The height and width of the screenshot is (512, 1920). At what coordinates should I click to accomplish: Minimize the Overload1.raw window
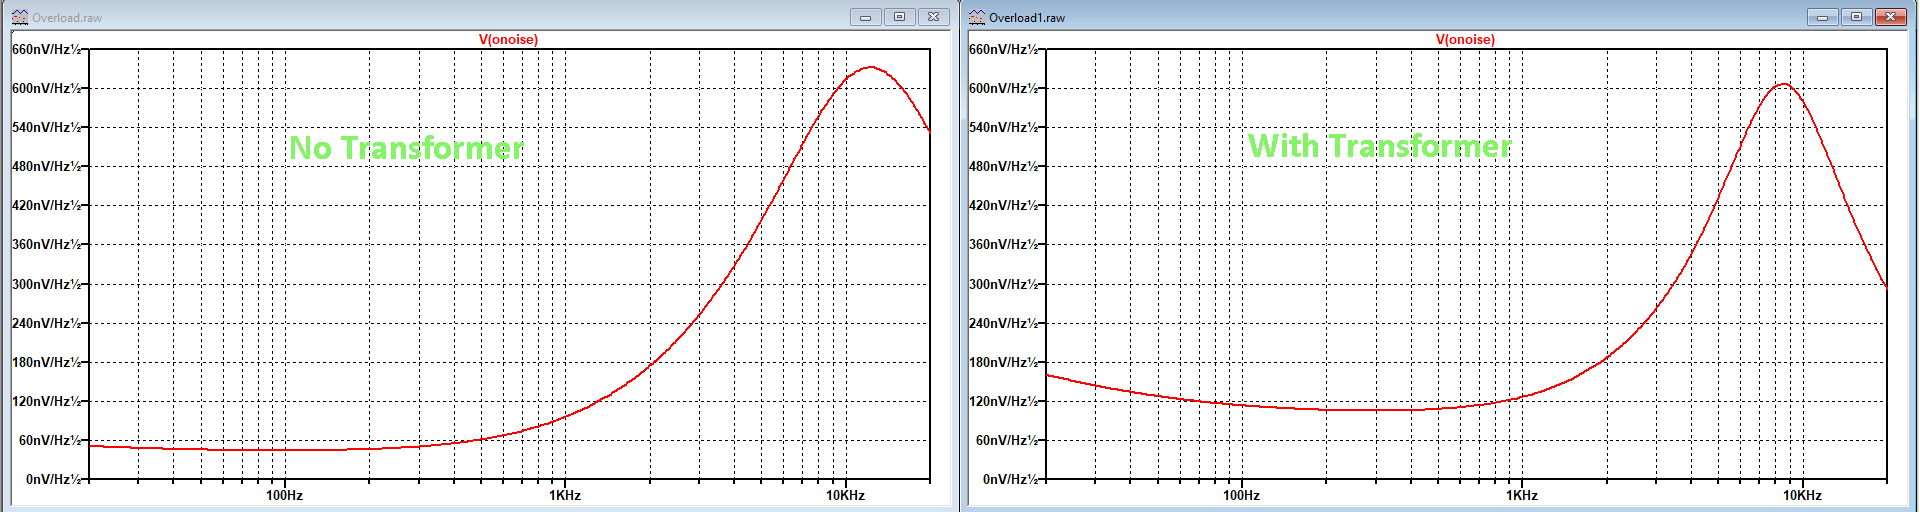[1823, 17]
